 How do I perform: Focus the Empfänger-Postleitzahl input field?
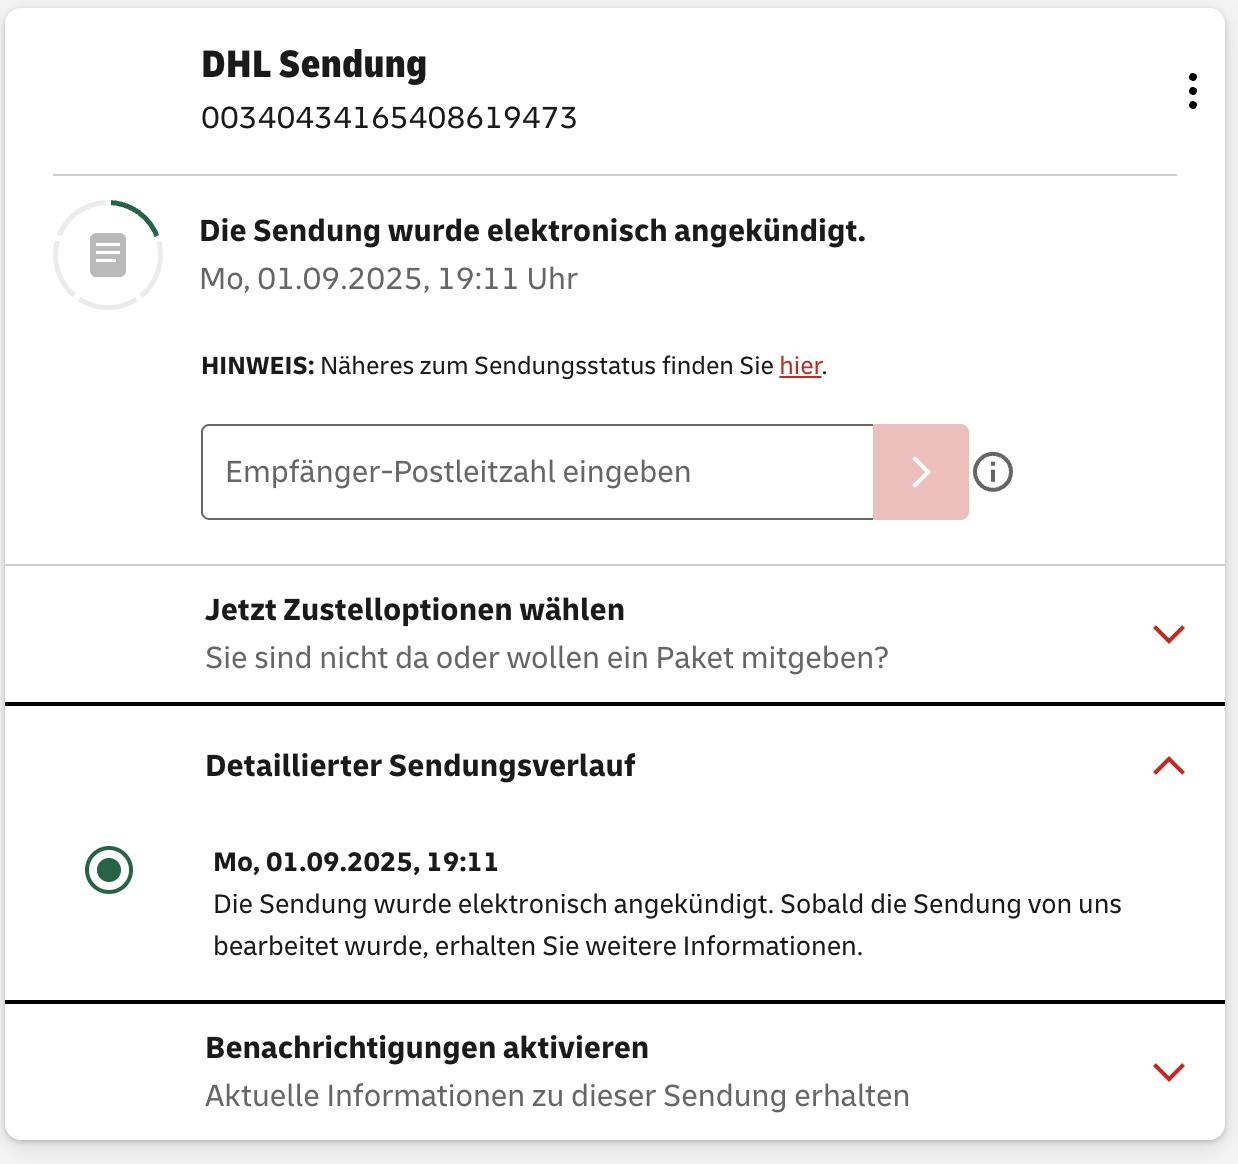537,472
